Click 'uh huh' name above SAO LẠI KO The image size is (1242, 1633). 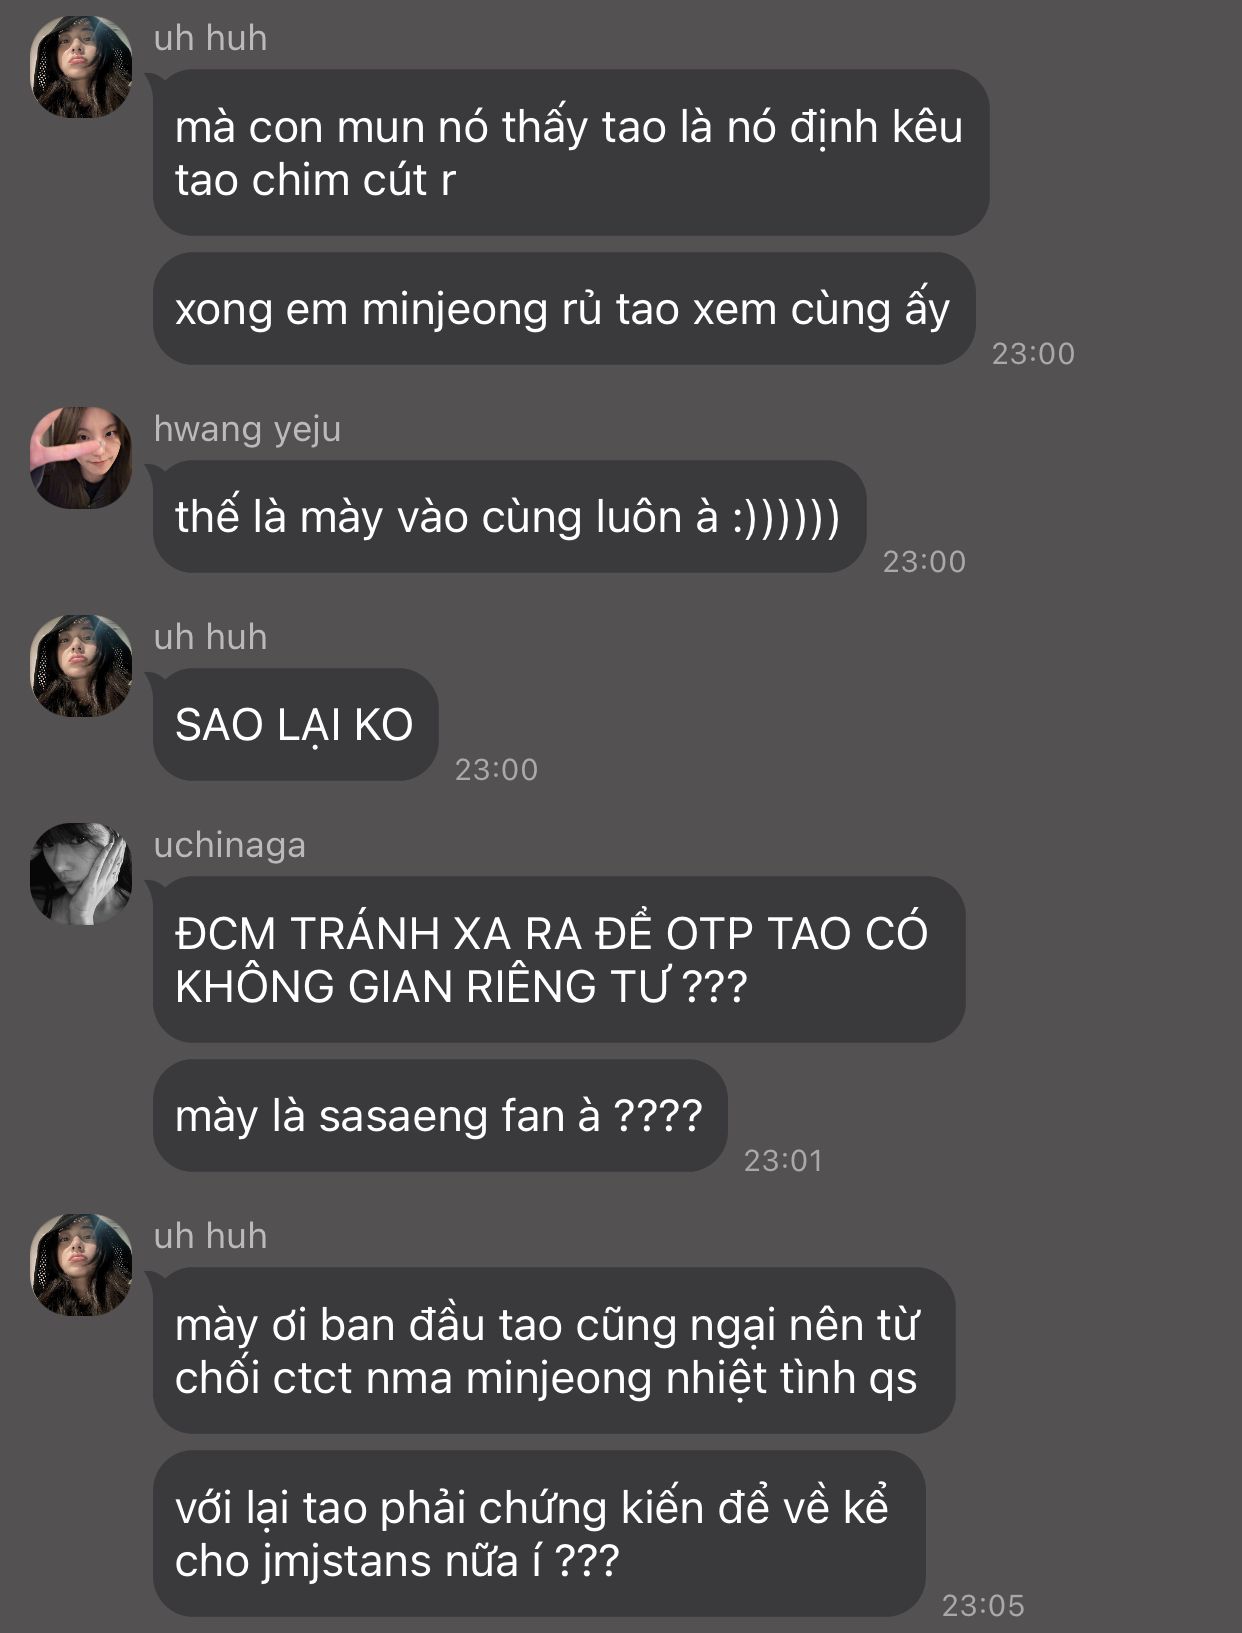pyautogui.click(x=211, y=636)
